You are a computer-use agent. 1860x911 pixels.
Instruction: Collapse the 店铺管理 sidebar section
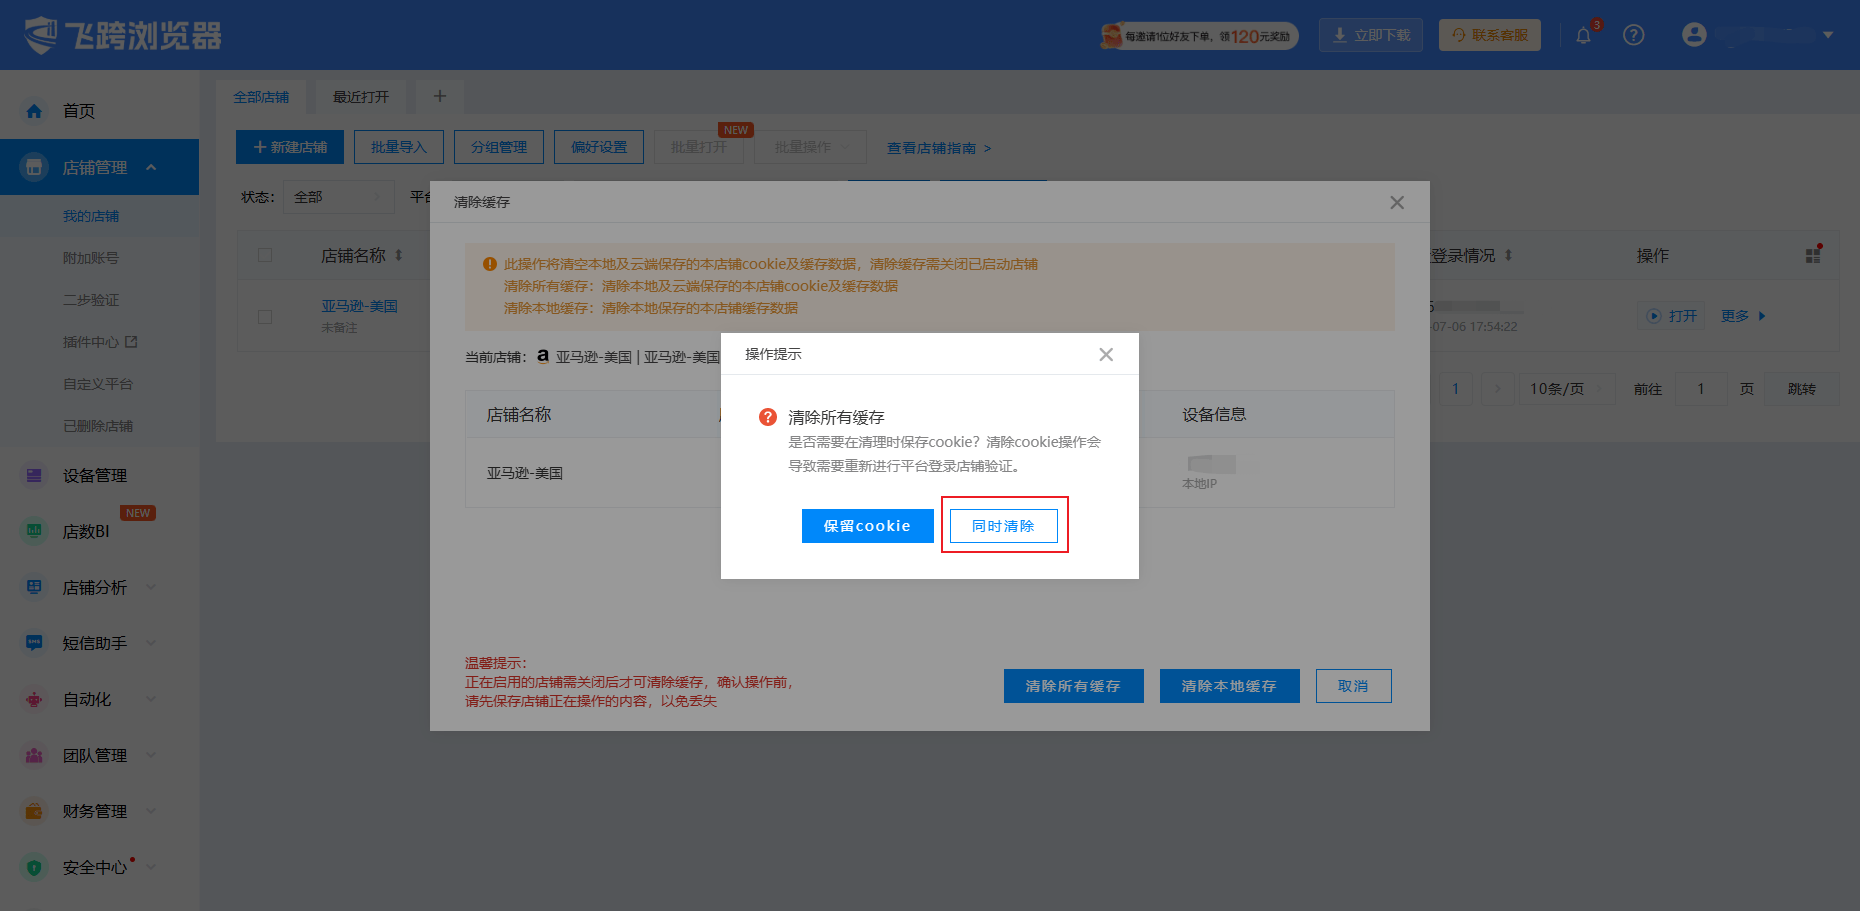[151, 167]
